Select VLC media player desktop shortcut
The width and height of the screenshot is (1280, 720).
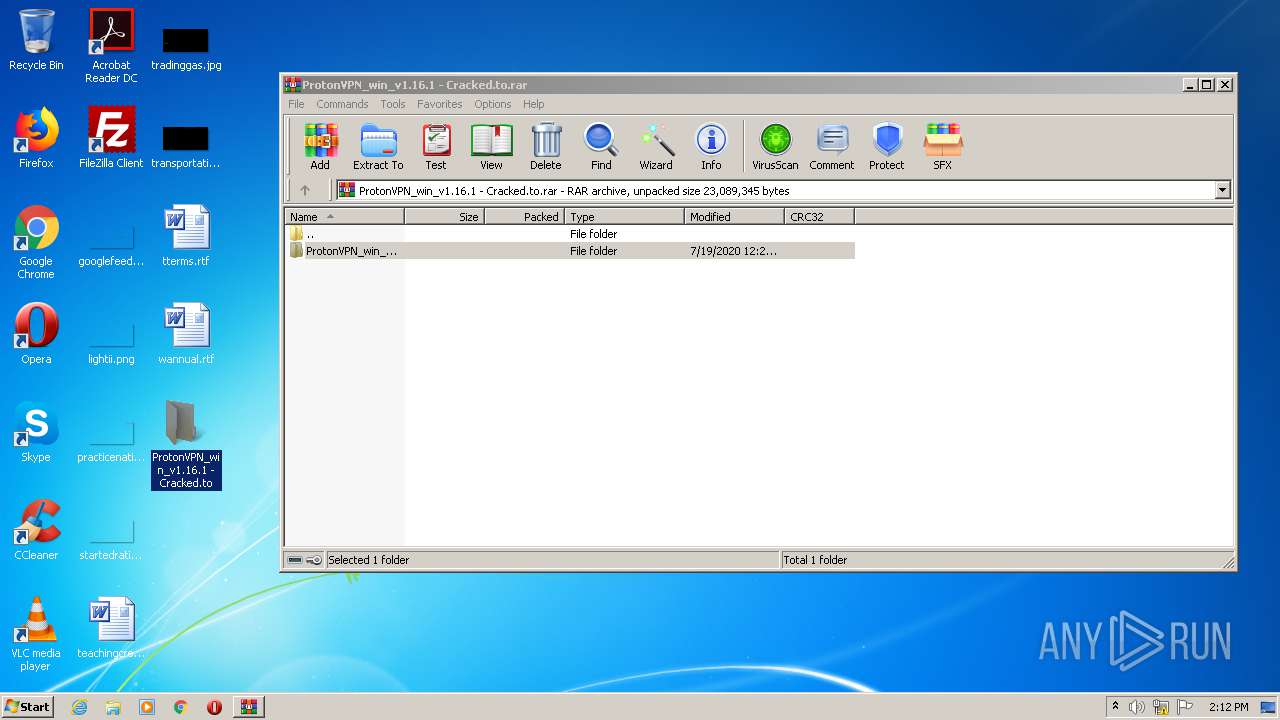click(36, 634)
